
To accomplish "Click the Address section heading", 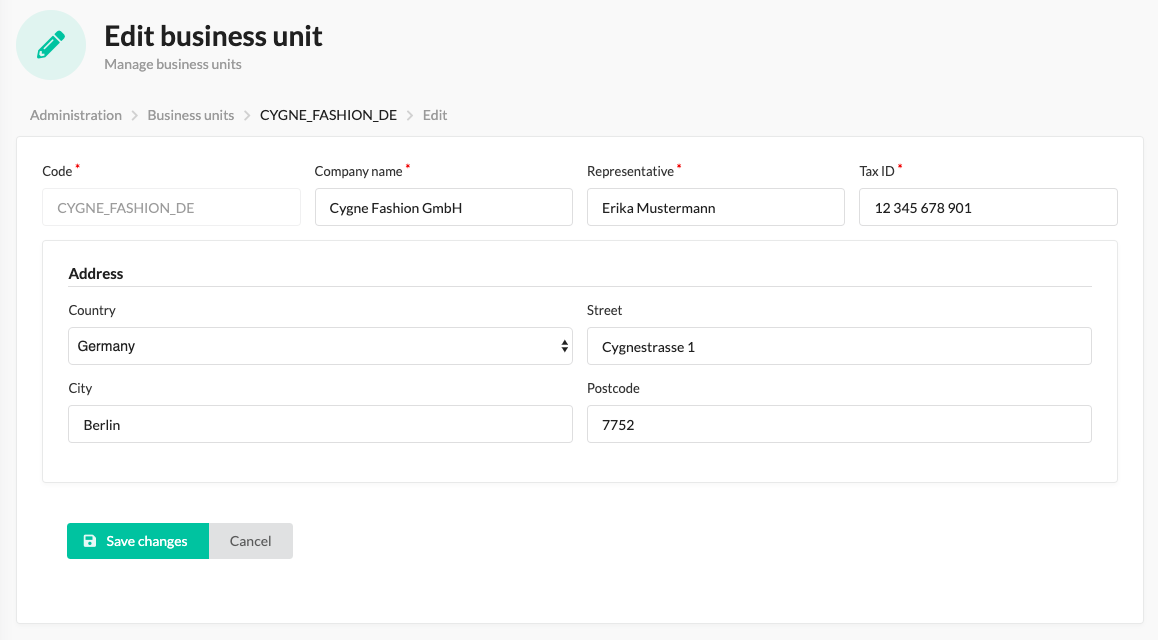I will 96,274.
